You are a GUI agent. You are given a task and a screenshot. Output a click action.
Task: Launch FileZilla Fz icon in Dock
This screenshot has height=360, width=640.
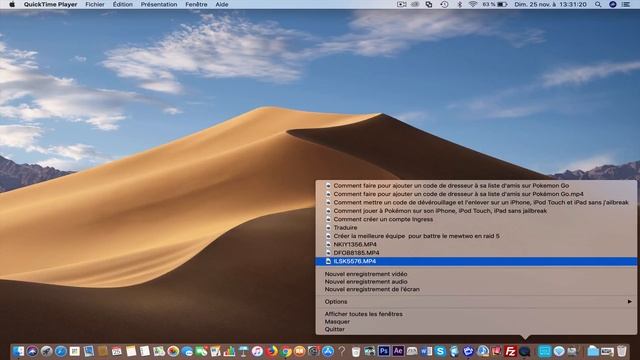(510, 351)
